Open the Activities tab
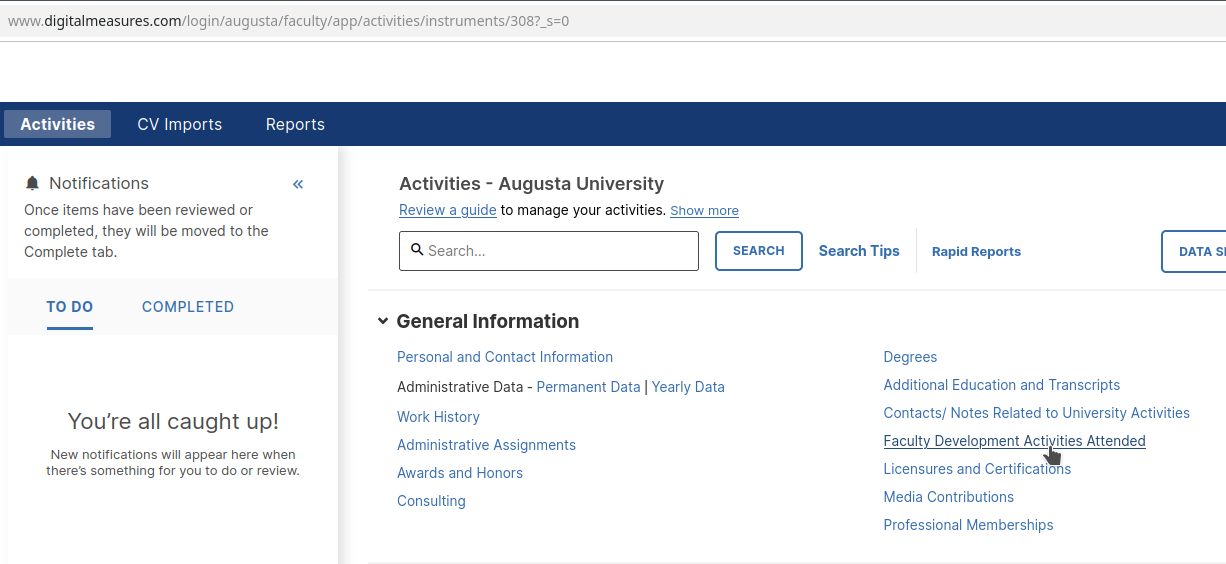Viewport: 1226px width, 564px height. click(57, 124)
